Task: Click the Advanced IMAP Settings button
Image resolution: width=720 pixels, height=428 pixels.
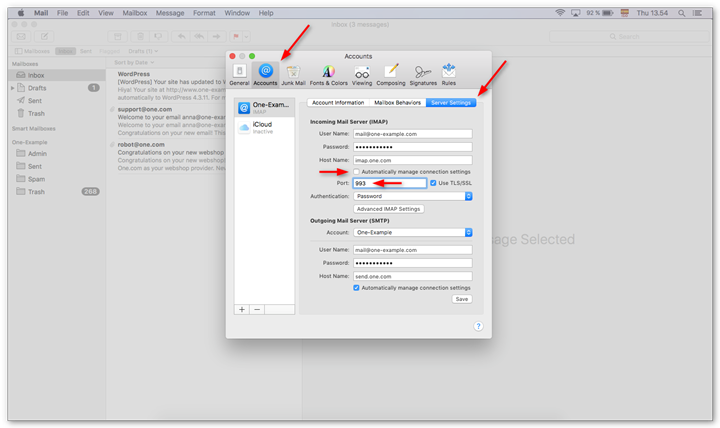Action: [x=388, y=209]
